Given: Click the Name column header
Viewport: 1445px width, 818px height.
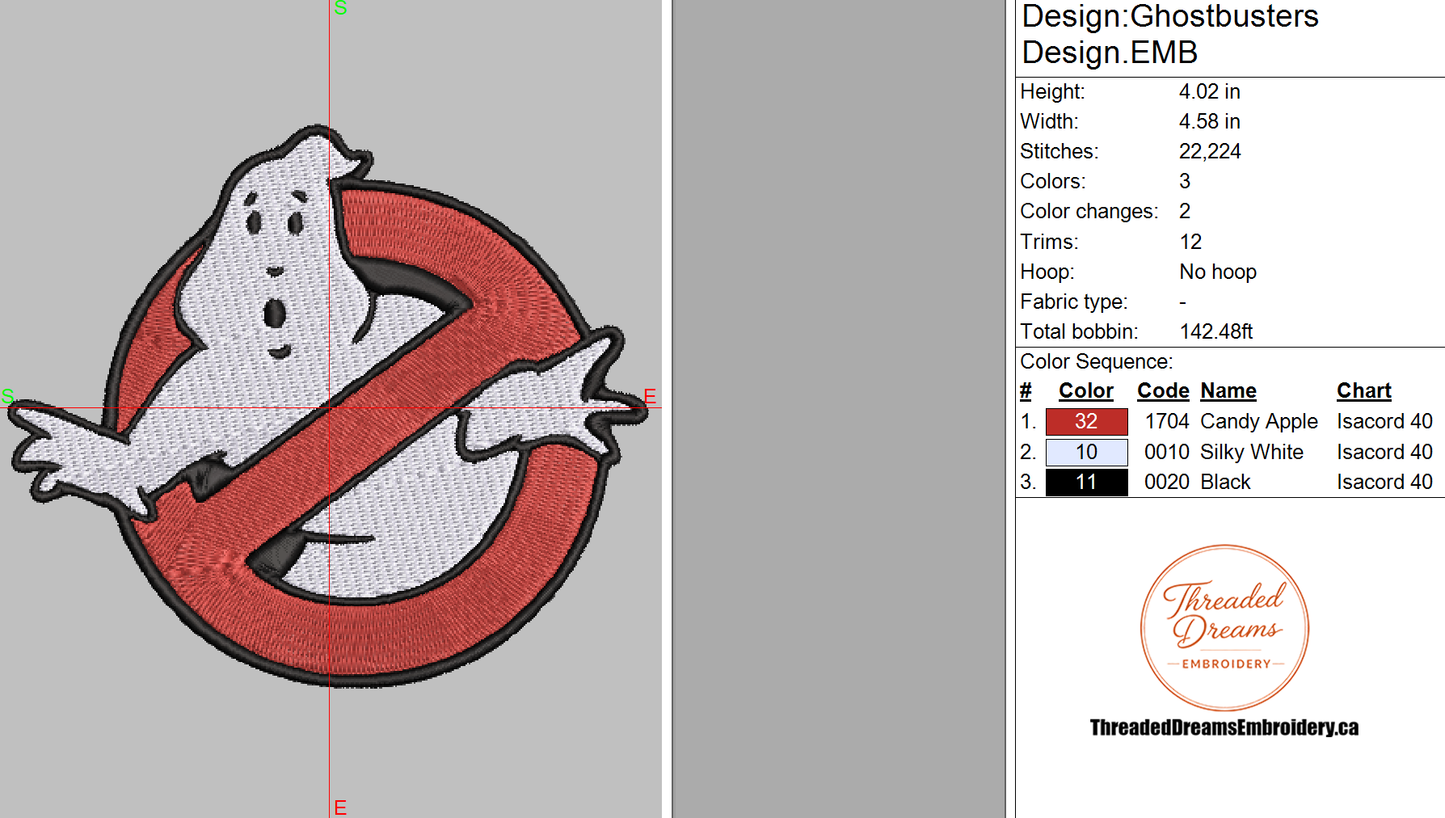Looking at the screenshot, I should click(x=1228, y=391).
